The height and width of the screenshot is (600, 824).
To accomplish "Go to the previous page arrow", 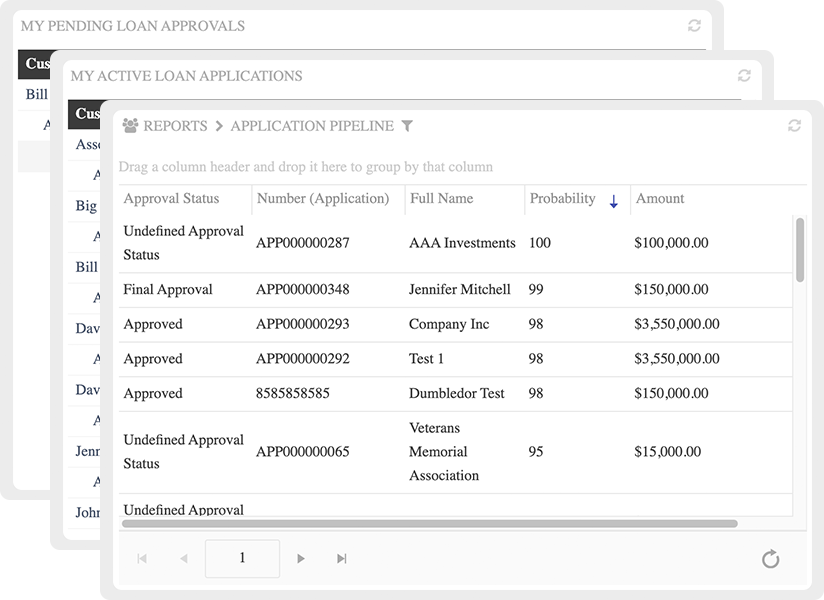I will (x=184, y=559).
